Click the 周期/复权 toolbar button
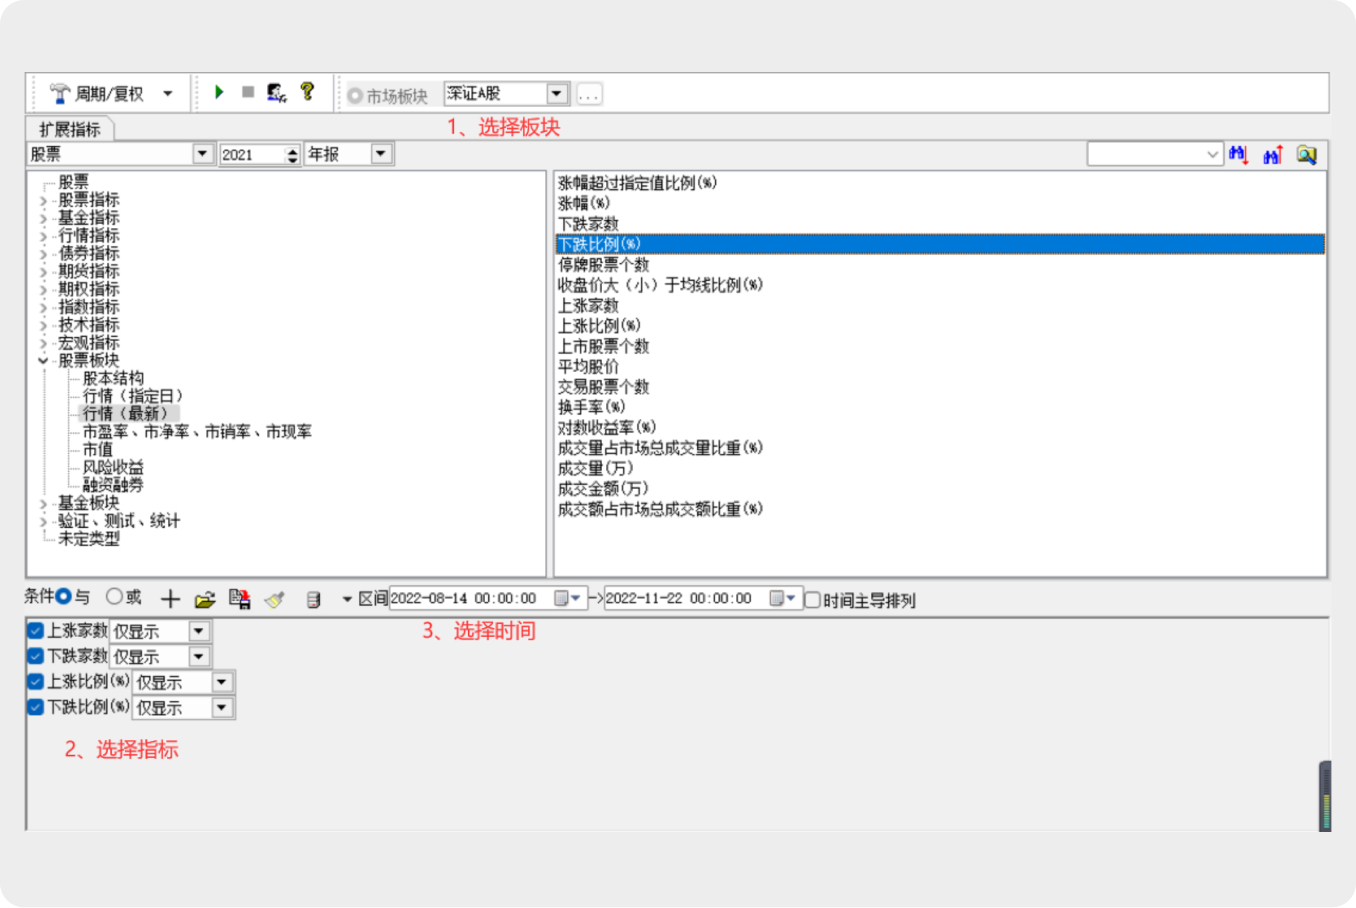Viewport: 1356px width, 908px height. coord(109,94)
